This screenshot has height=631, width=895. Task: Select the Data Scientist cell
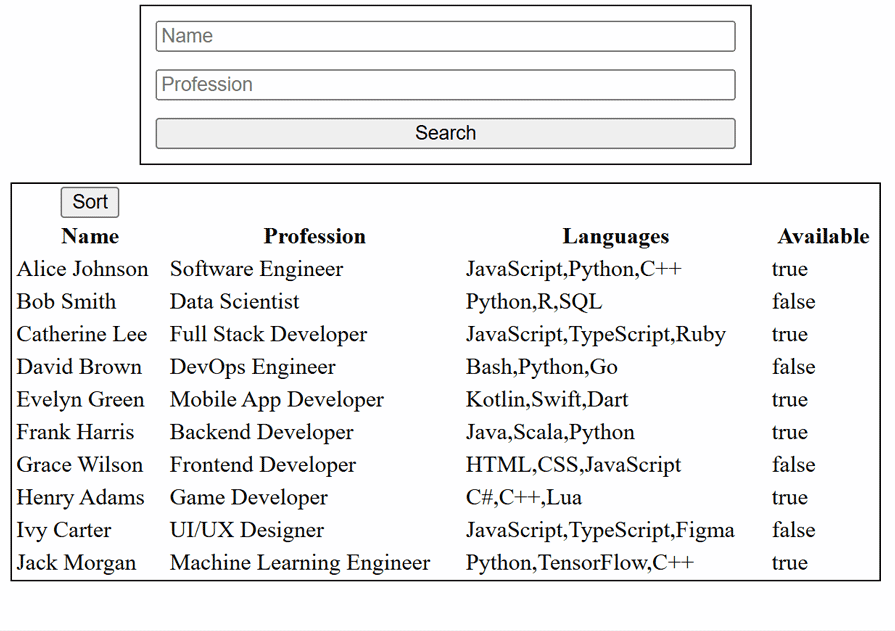[x=234, y=302]
